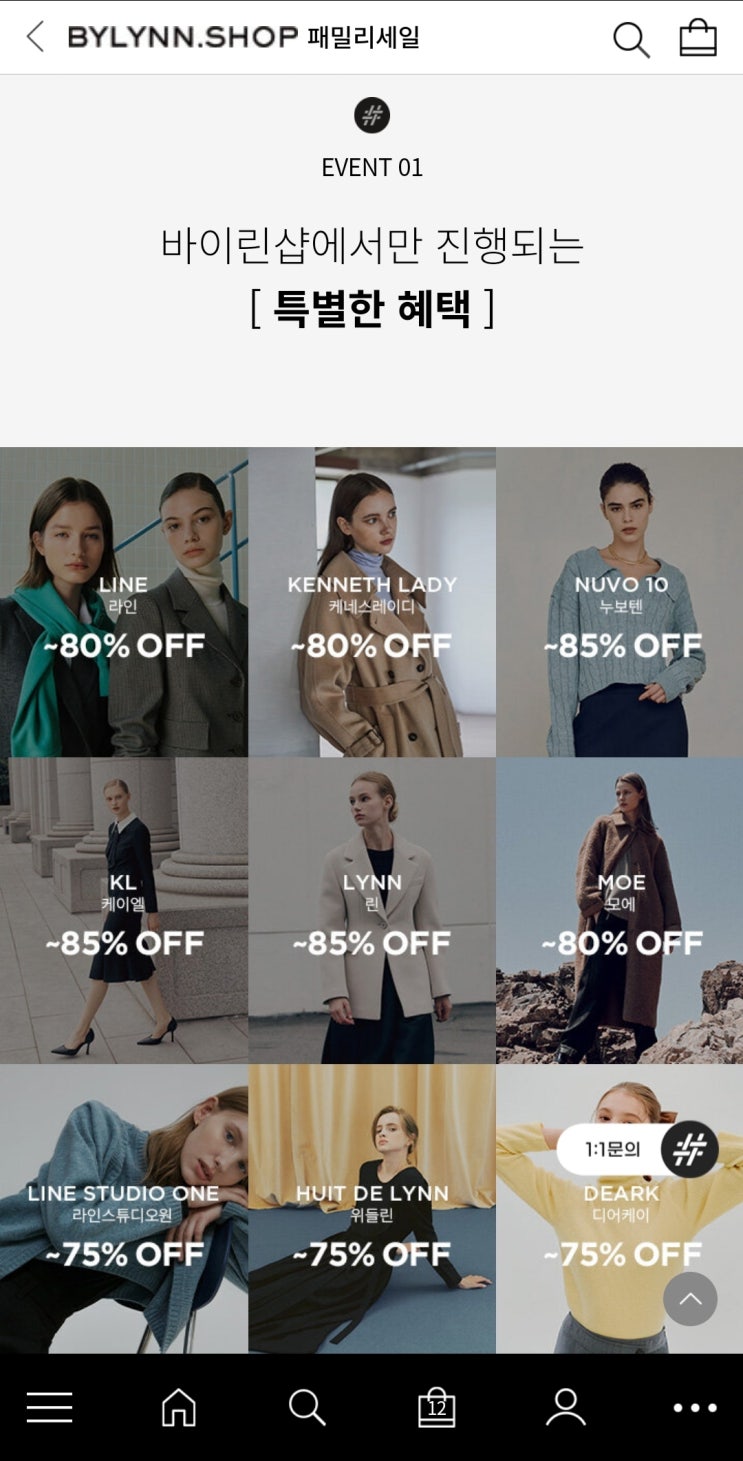Image resolution: width=743 pixels, height=1461 pixels.
Task: Open the bag icon showing 12
Action: [x=436, y=1407]
